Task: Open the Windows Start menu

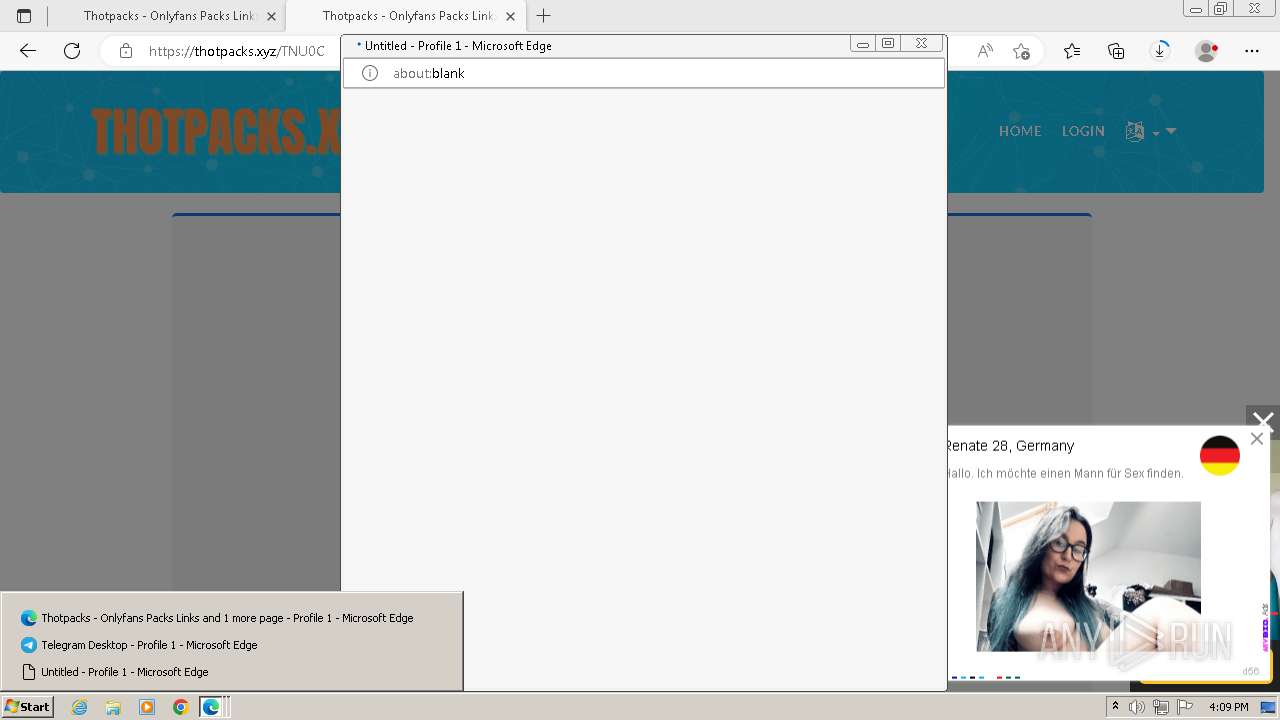Action: 27,707
